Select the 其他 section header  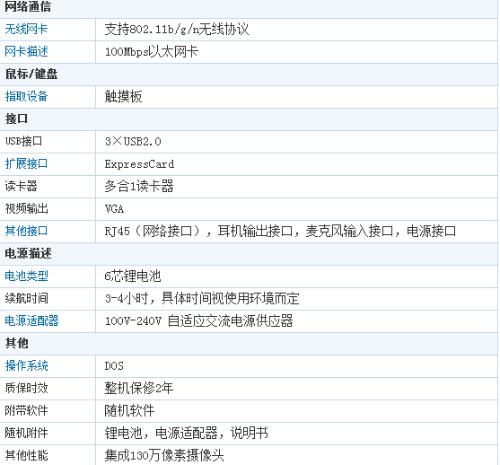[x=16, y=343]
